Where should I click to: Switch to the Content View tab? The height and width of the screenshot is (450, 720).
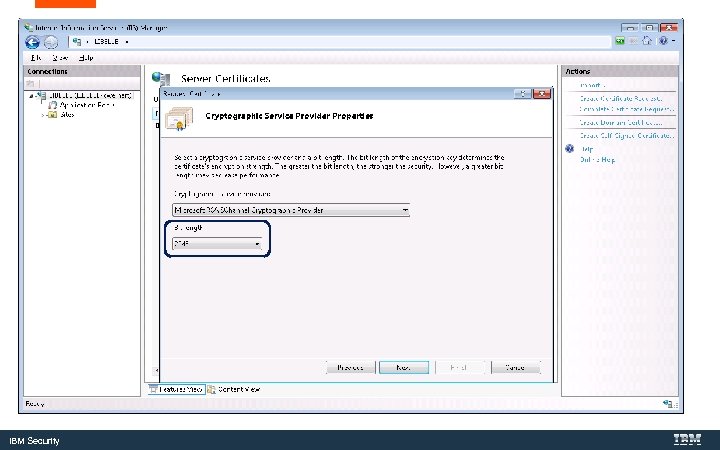(x=234, y=389)
